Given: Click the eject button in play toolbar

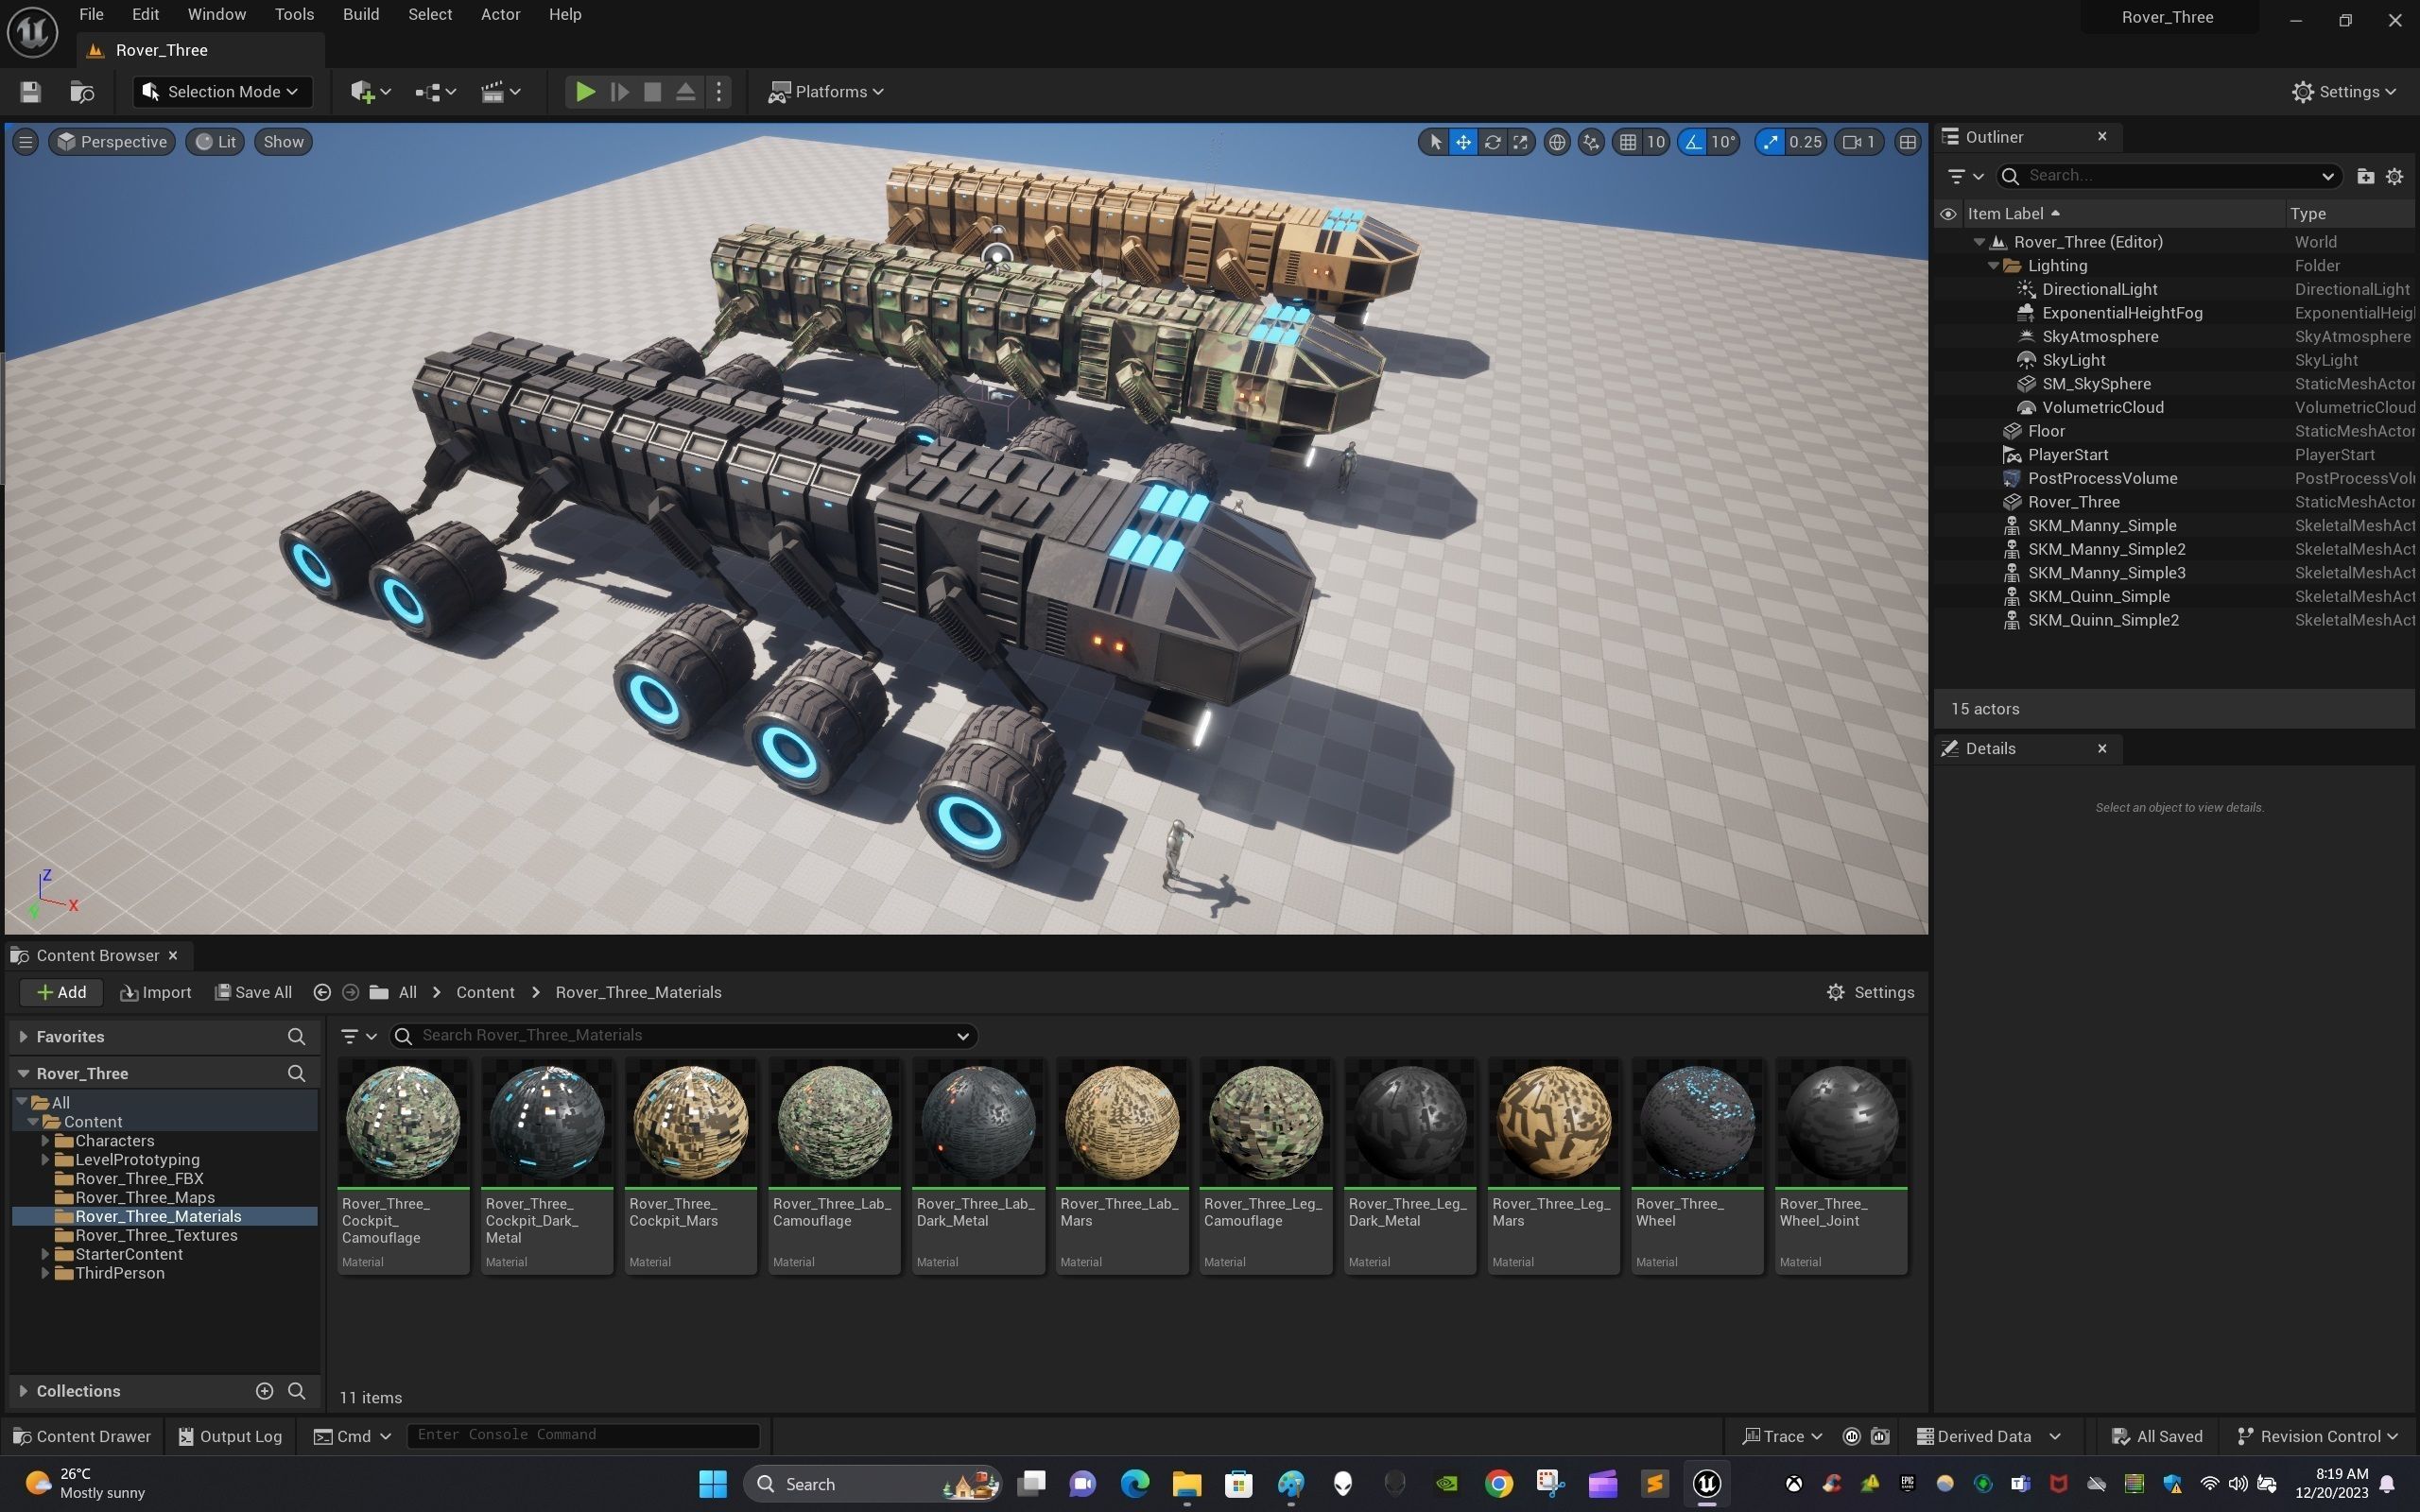Looking at the screenshot, I should (686, 92).
